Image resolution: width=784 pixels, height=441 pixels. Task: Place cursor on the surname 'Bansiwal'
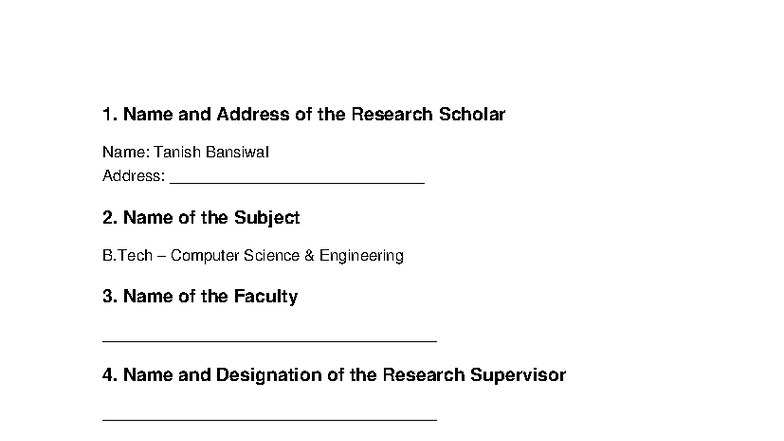click(x=237, y=153)
